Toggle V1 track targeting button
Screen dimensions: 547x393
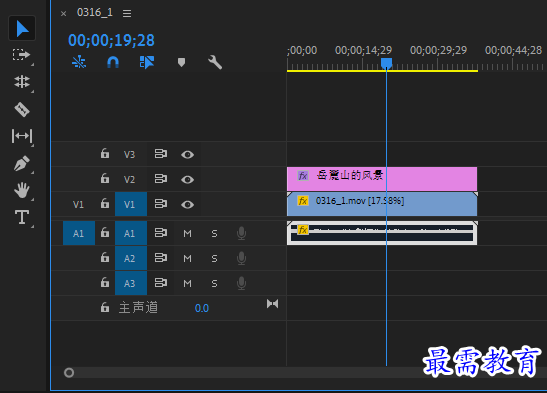click(131, 204)
